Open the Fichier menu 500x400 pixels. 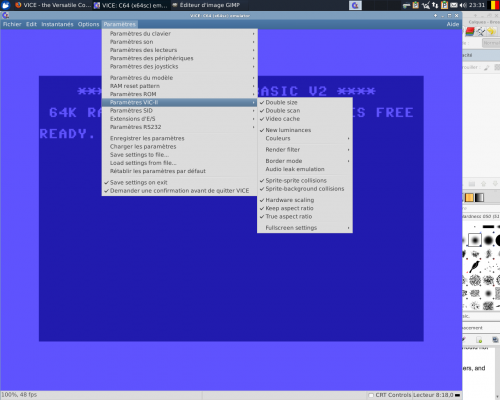(12, 24)
